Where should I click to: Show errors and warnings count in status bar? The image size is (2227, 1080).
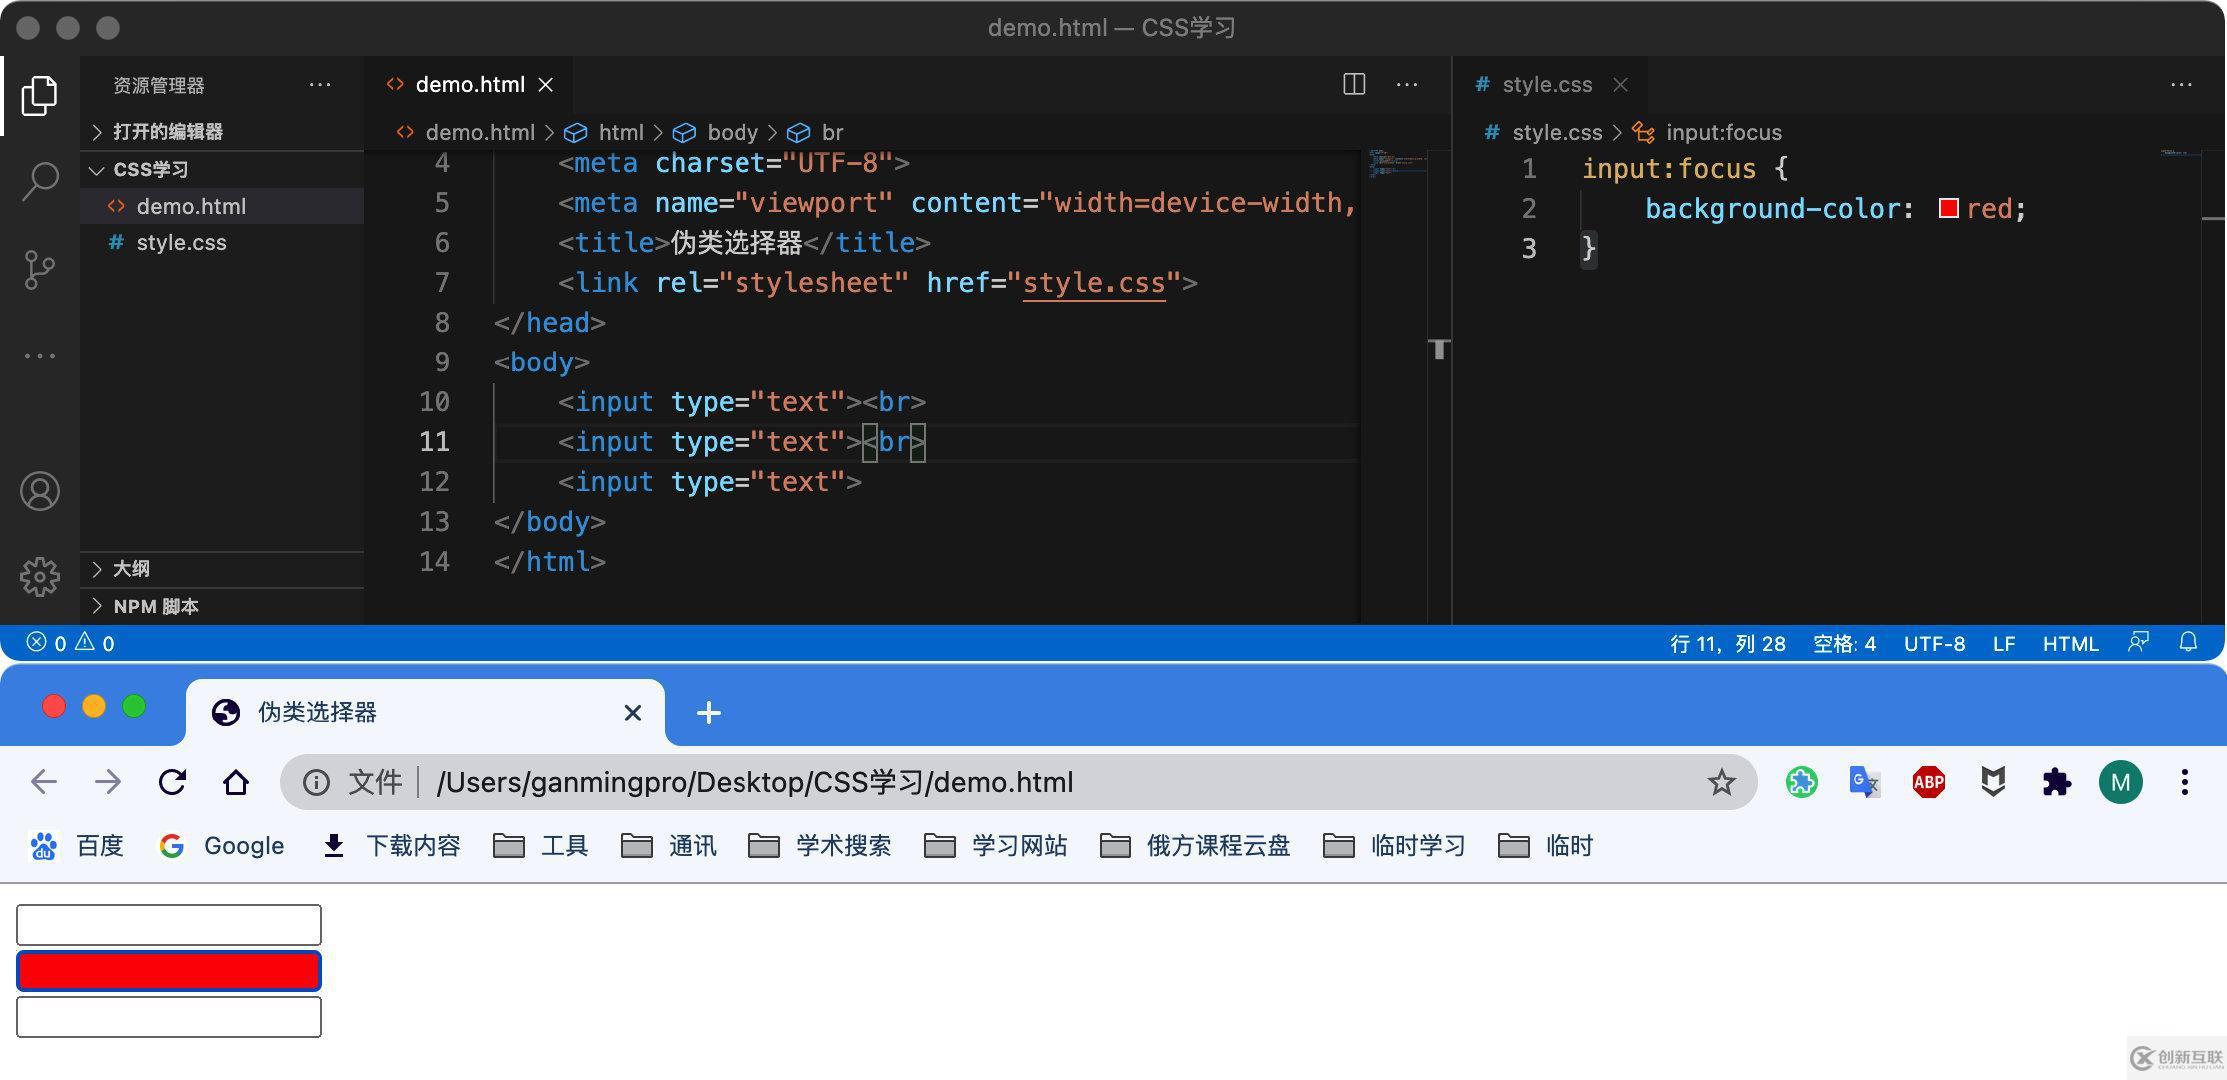[70, 643]
